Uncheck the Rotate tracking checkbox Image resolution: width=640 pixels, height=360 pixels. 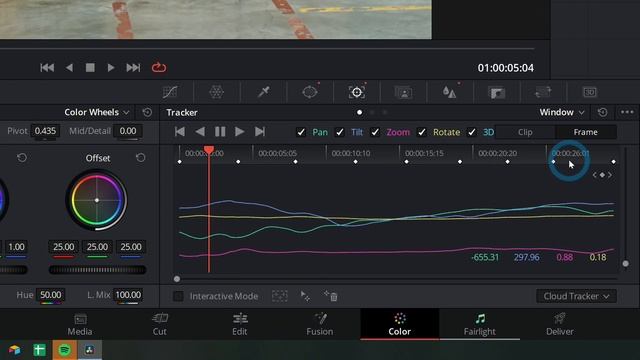tap(422, 132)
